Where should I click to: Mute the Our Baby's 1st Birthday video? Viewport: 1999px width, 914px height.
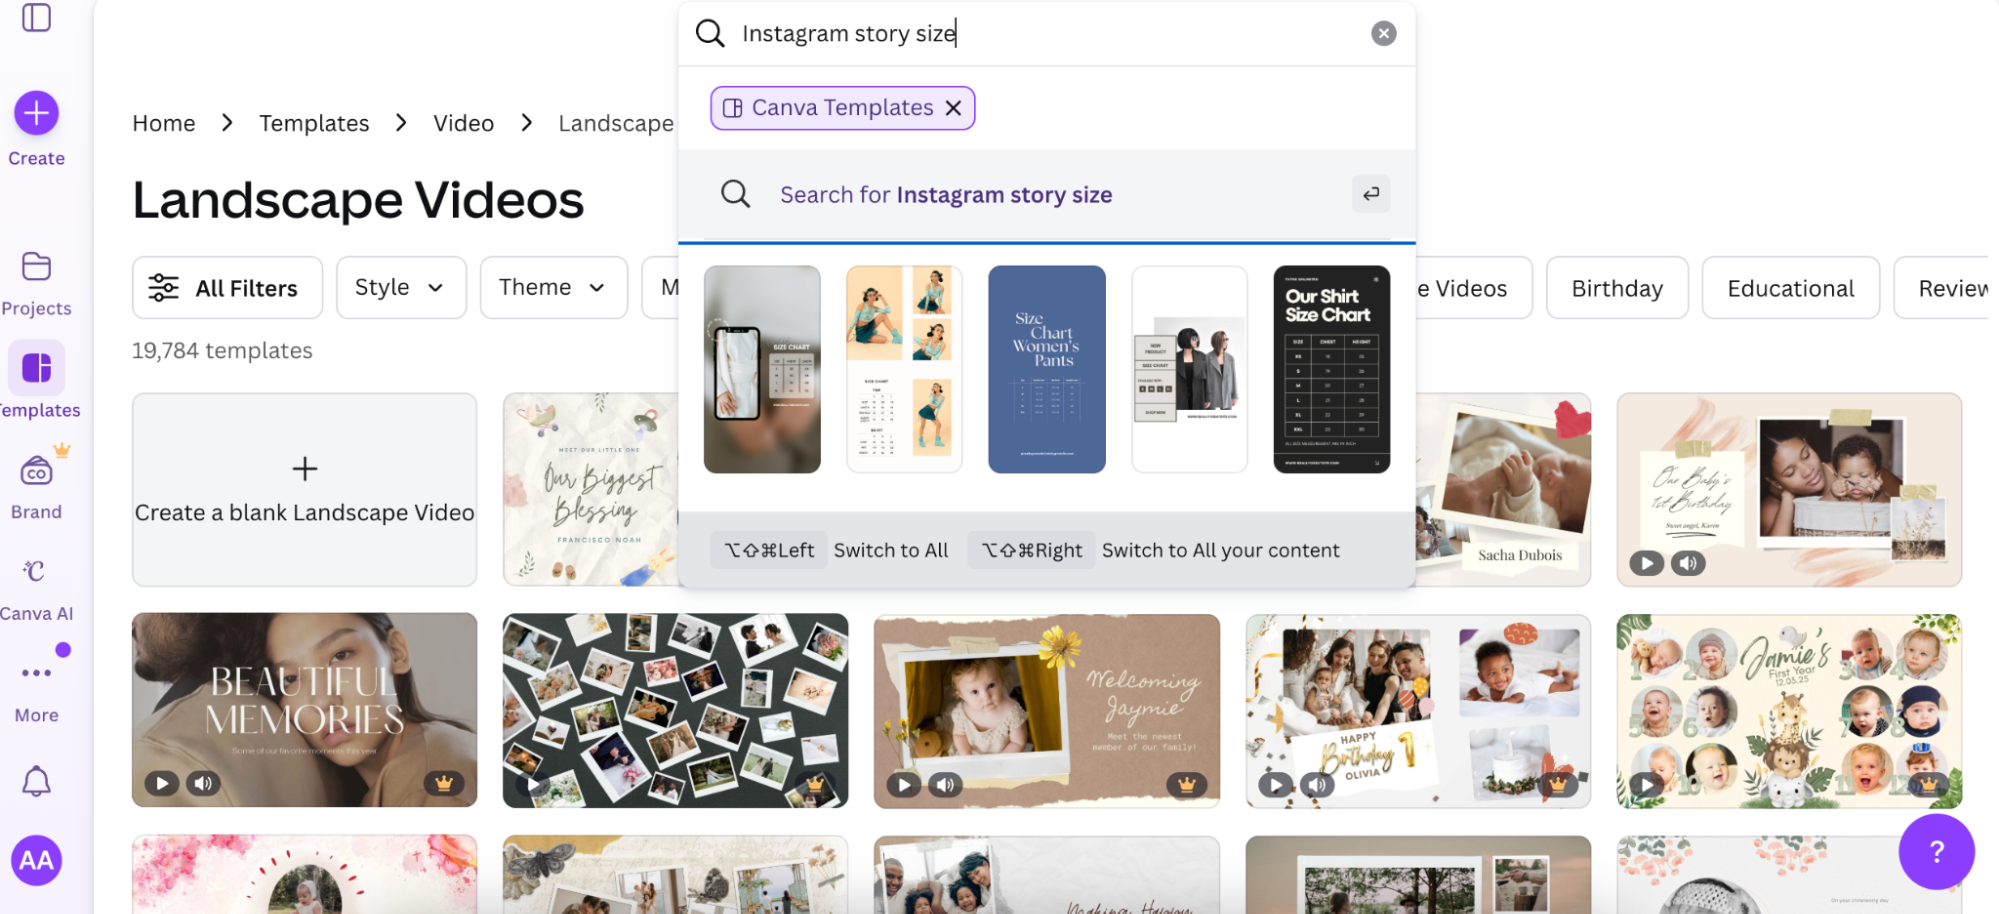[x=1688, y=563]
